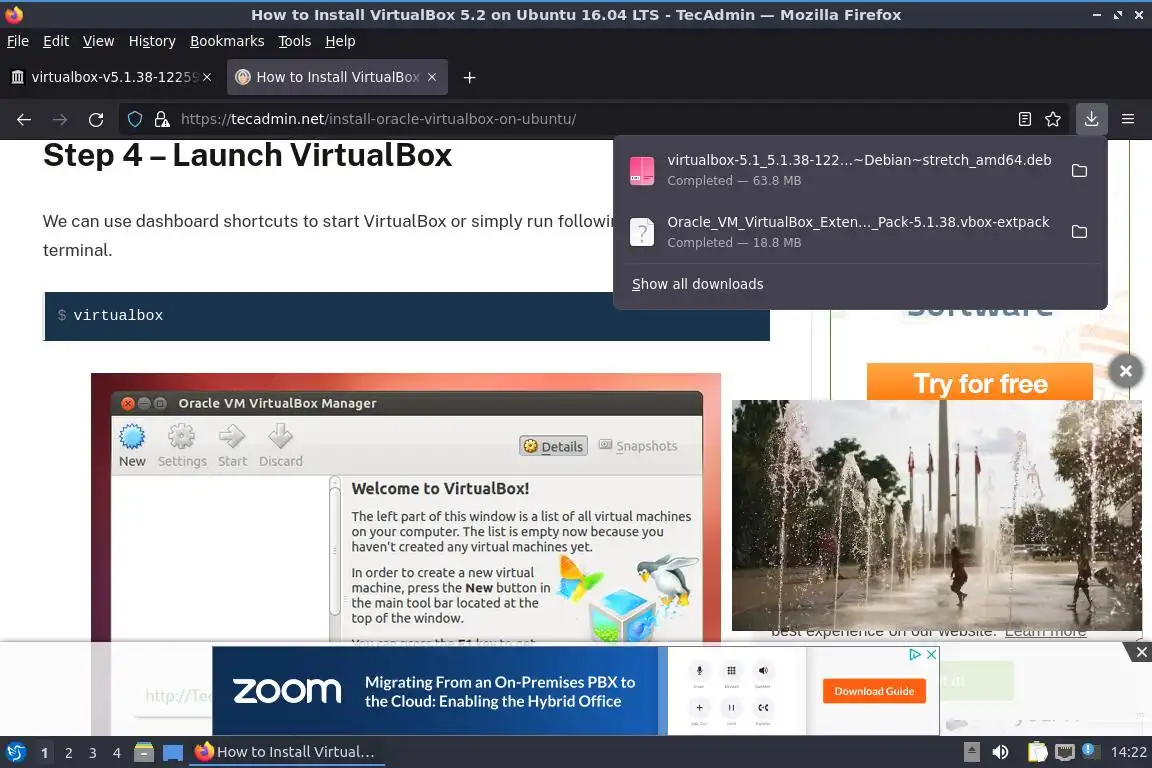Open the History menu
Screen dimensions: 1152x768
click(x=152, y=41)
